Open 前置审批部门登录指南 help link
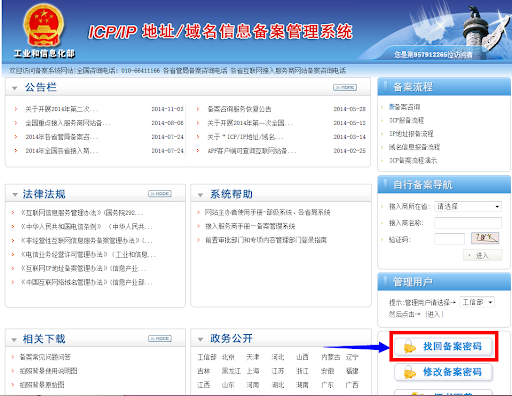 266,240
